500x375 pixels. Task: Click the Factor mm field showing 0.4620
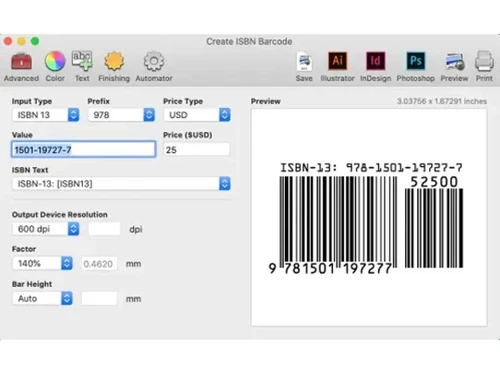pos(99,264)
